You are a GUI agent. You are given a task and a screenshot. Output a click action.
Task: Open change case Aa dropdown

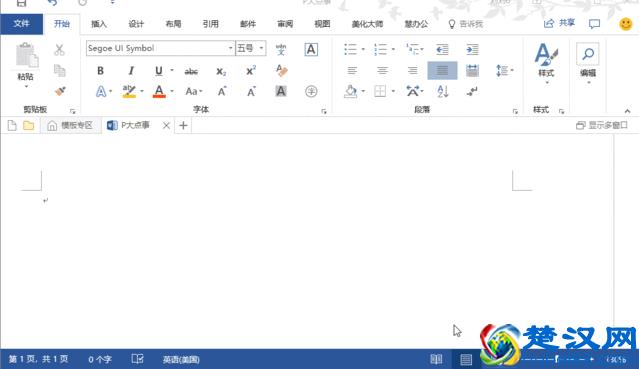[194, 91]
